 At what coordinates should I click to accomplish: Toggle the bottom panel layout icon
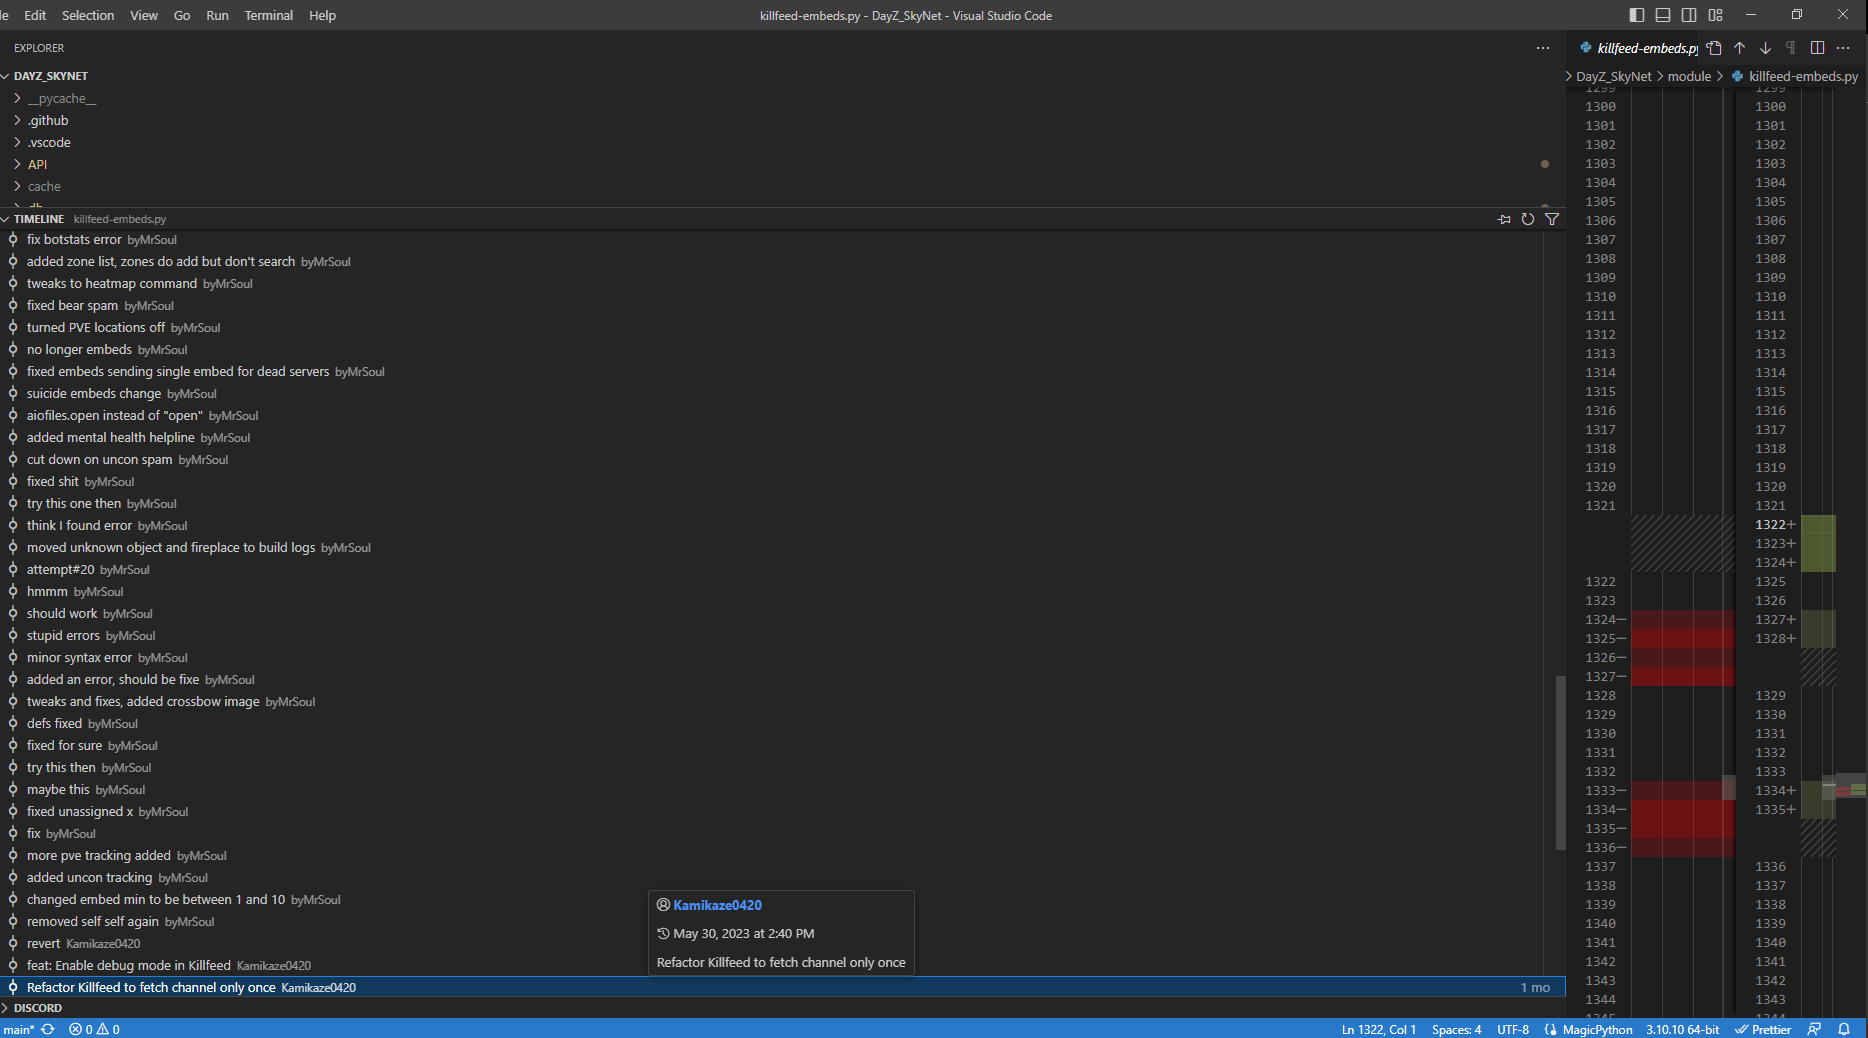tap(1663, 15)
